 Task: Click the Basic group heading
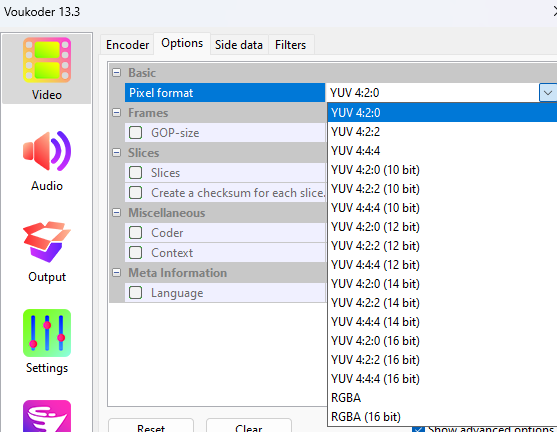142,73
